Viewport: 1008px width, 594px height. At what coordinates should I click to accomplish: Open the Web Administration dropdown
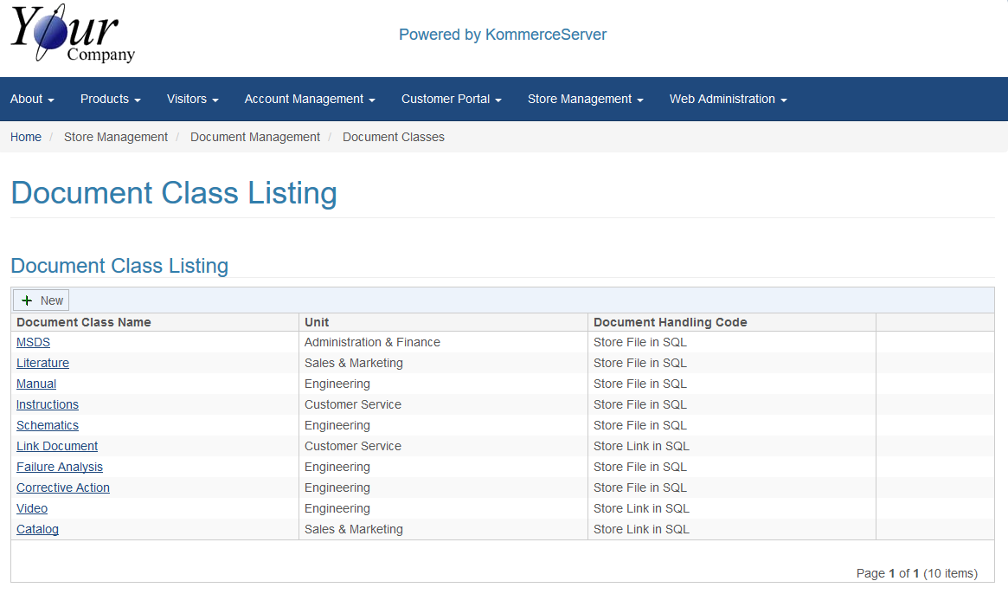click(x=728, y=99)
